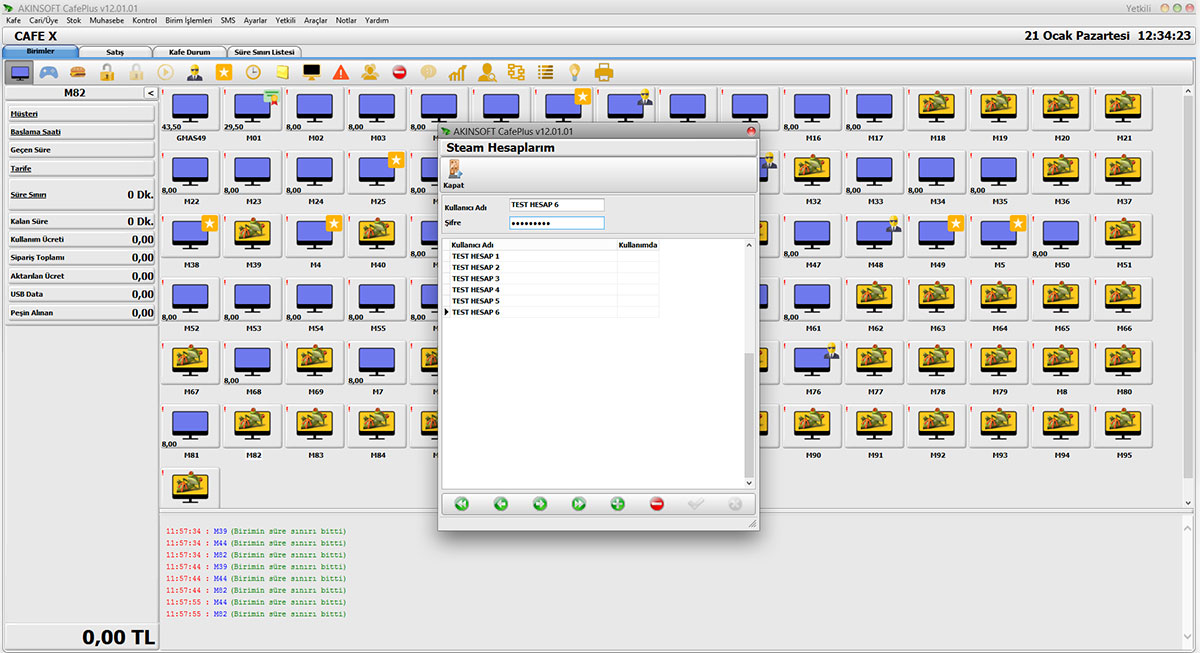Click the red warning triangle toolbar icon

pyautogui.click(x=341, y=72)
